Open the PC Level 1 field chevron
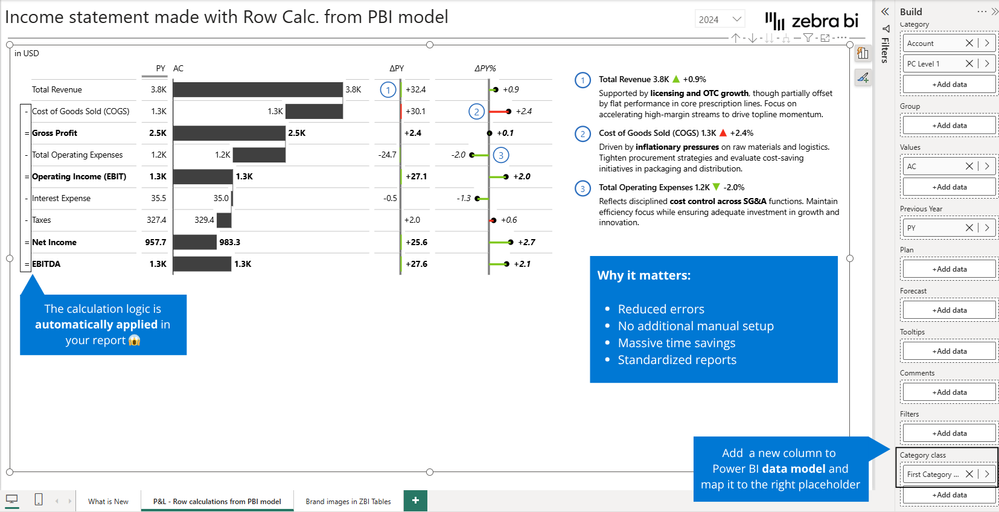This screenshot has width=999, height=512. 987,64
